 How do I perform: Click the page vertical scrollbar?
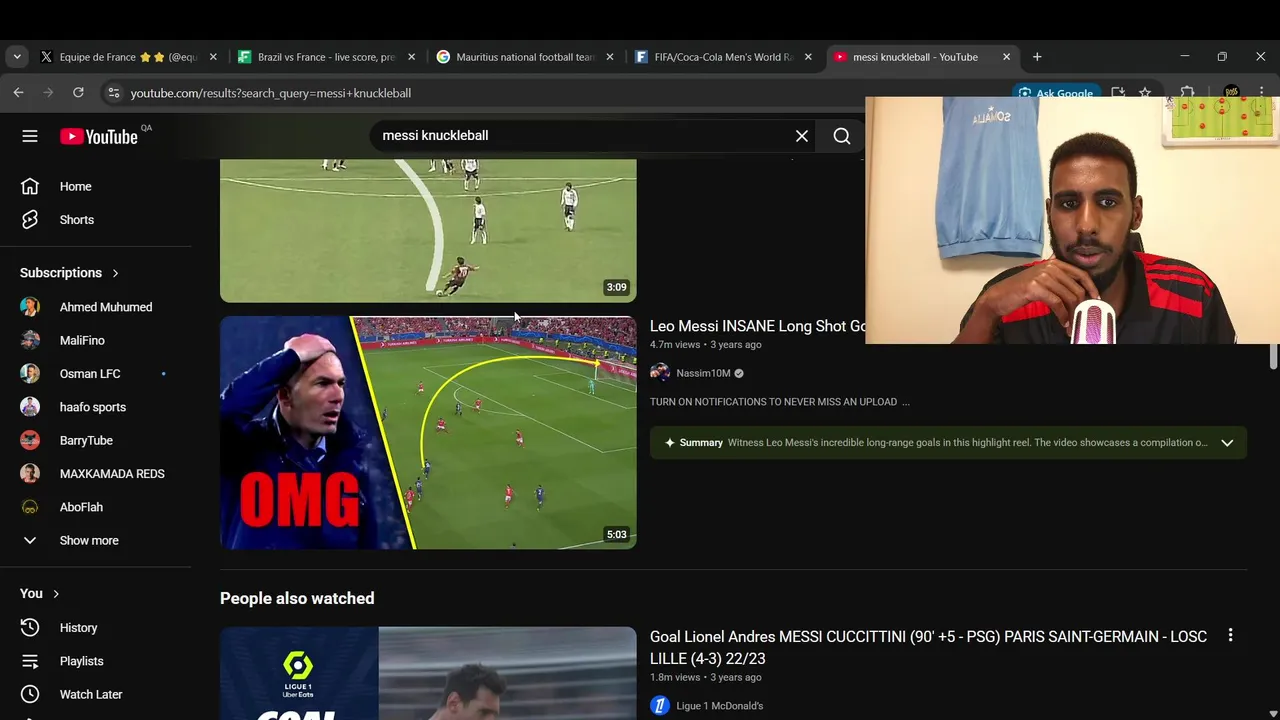(x=1273, y=358)
